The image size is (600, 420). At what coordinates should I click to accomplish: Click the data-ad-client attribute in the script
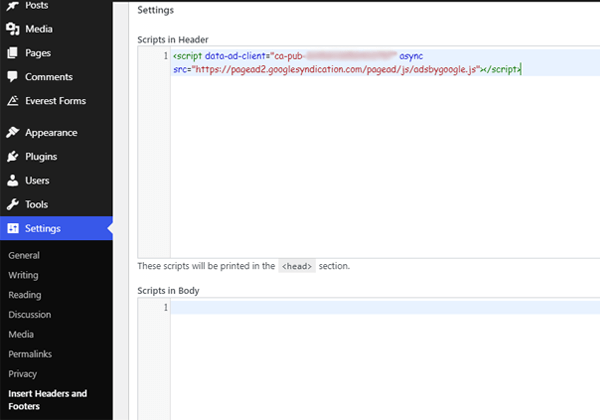pyautogui.click(x=235, y=56)
